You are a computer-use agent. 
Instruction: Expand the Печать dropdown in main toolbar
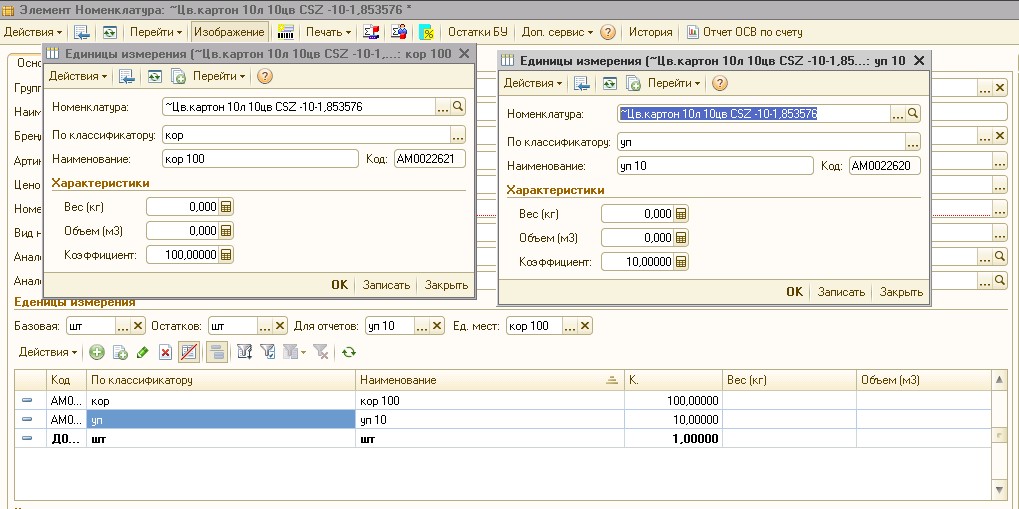(x=327, y=32)
